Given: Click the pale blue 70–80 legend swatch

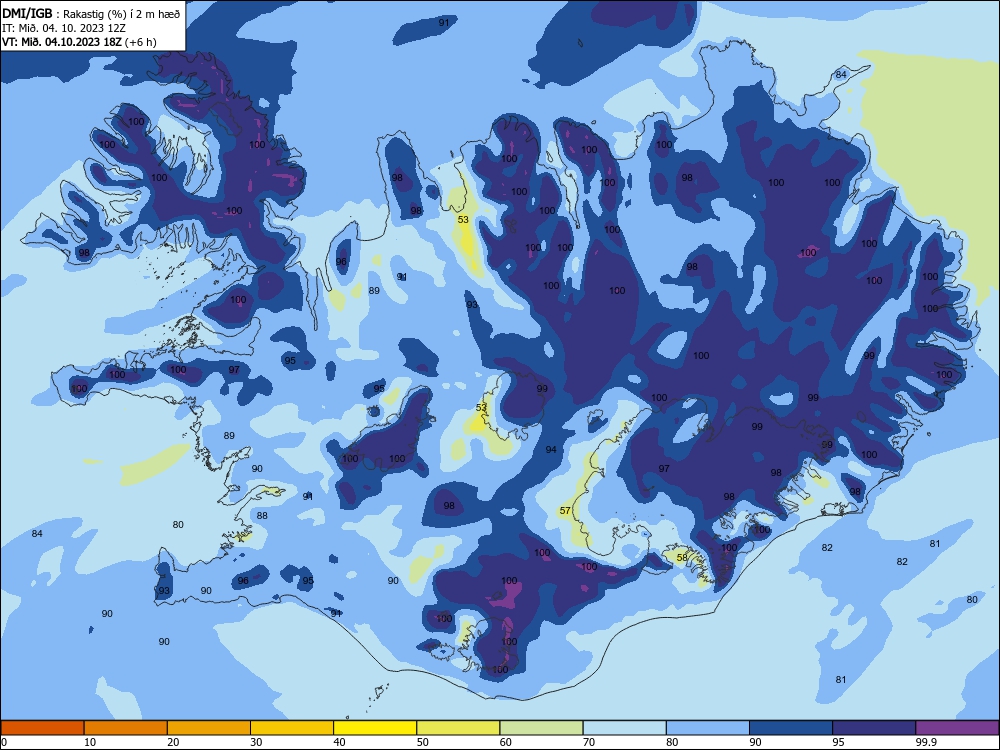Looking at the screenshot, I should click(x=624, y=728).
